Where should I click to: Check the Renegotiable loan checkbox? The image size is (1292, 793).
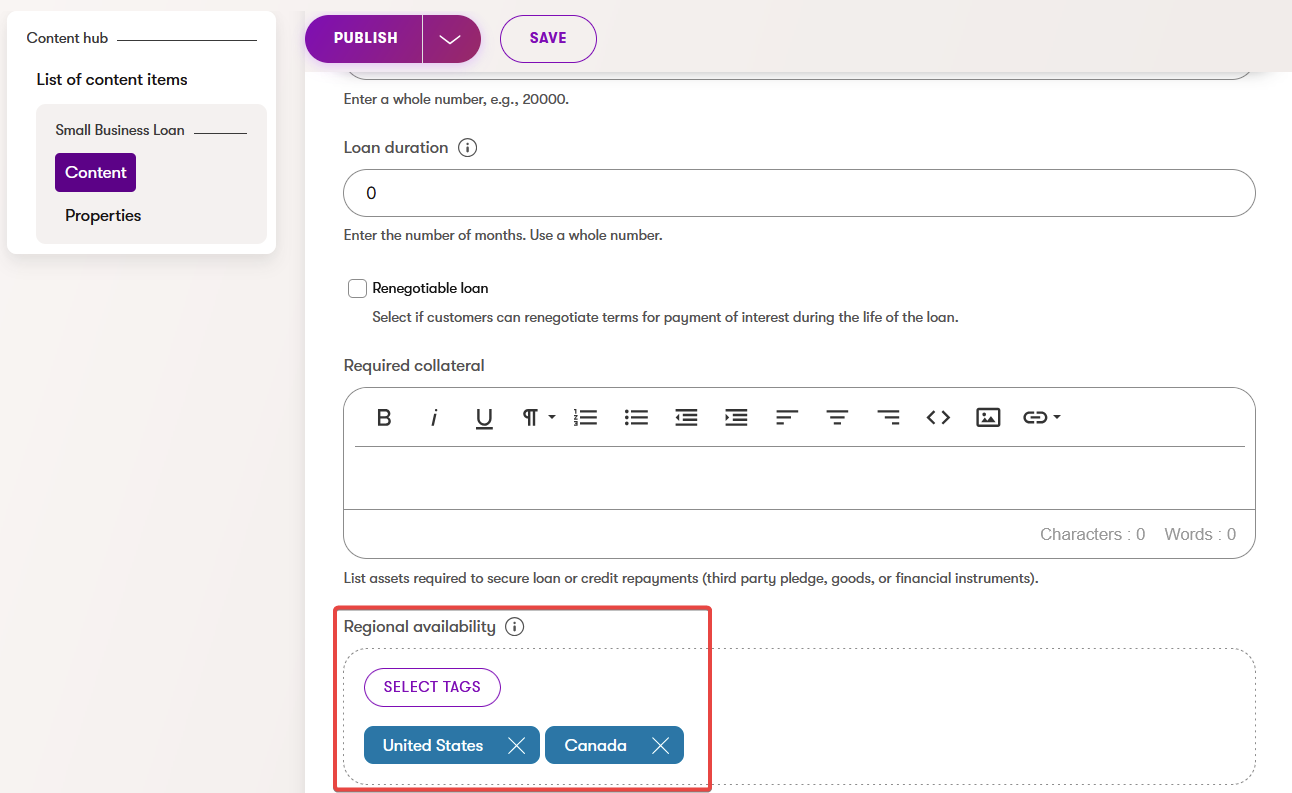357,288
